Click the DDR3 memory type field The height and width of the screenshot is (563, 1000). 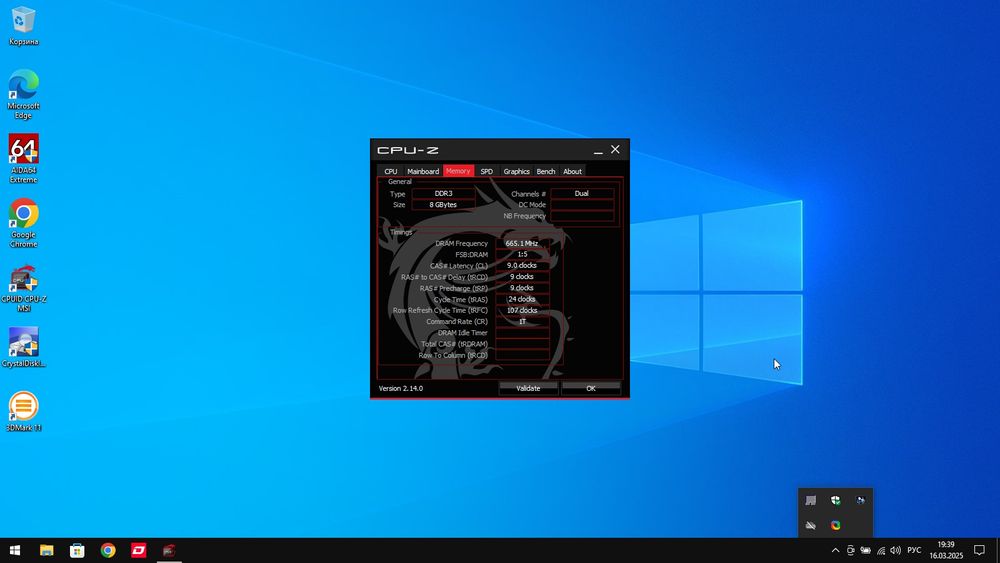coord(443,193)
